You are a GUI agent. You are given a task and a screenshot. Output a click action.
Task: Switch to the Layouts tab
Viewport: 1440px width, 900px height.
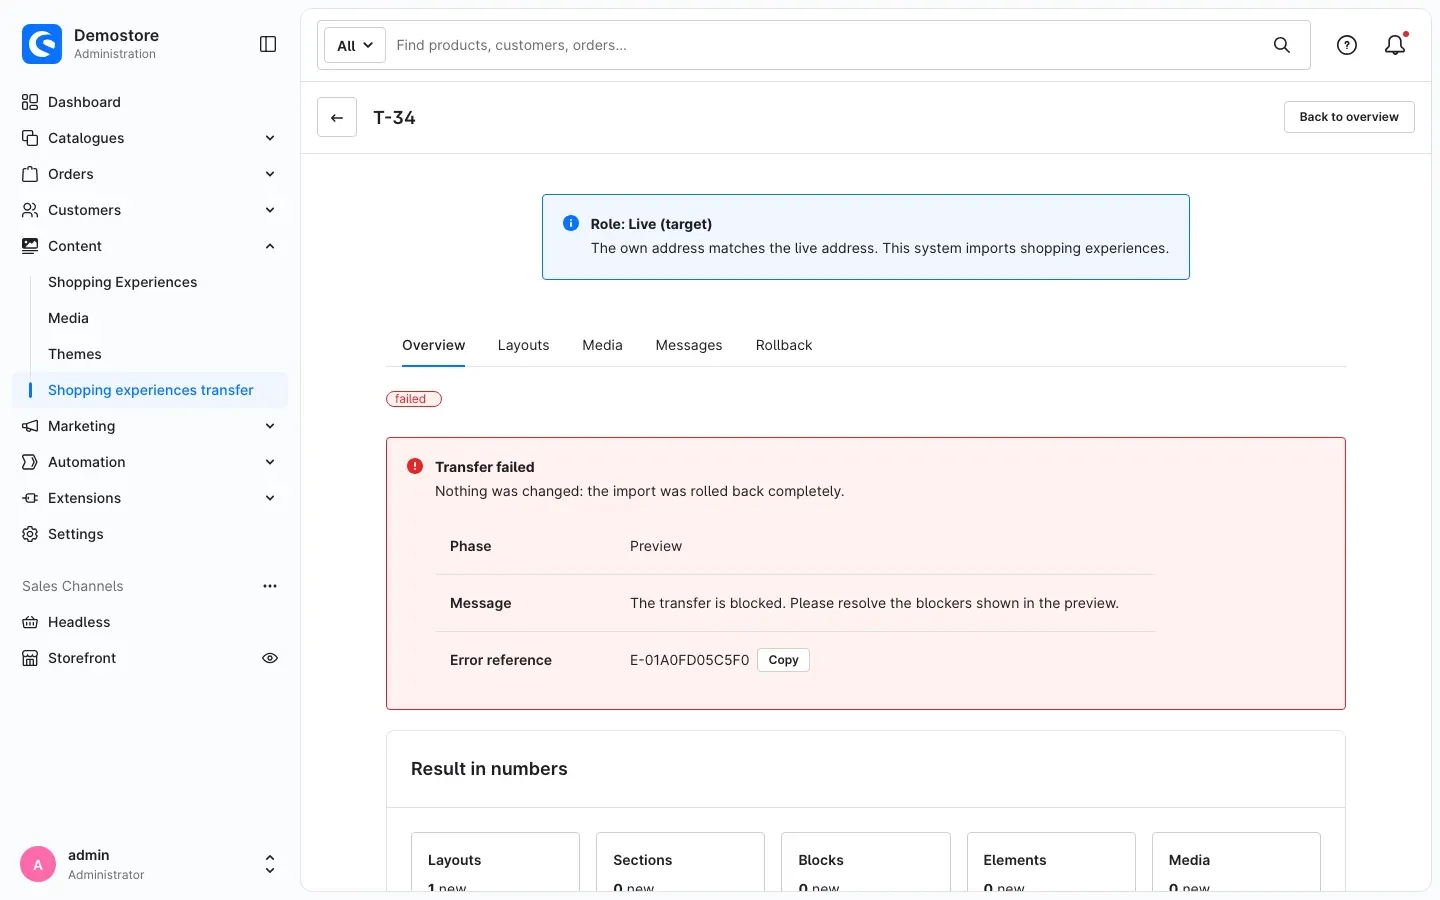pyautogui.click(x=523, y=345)
